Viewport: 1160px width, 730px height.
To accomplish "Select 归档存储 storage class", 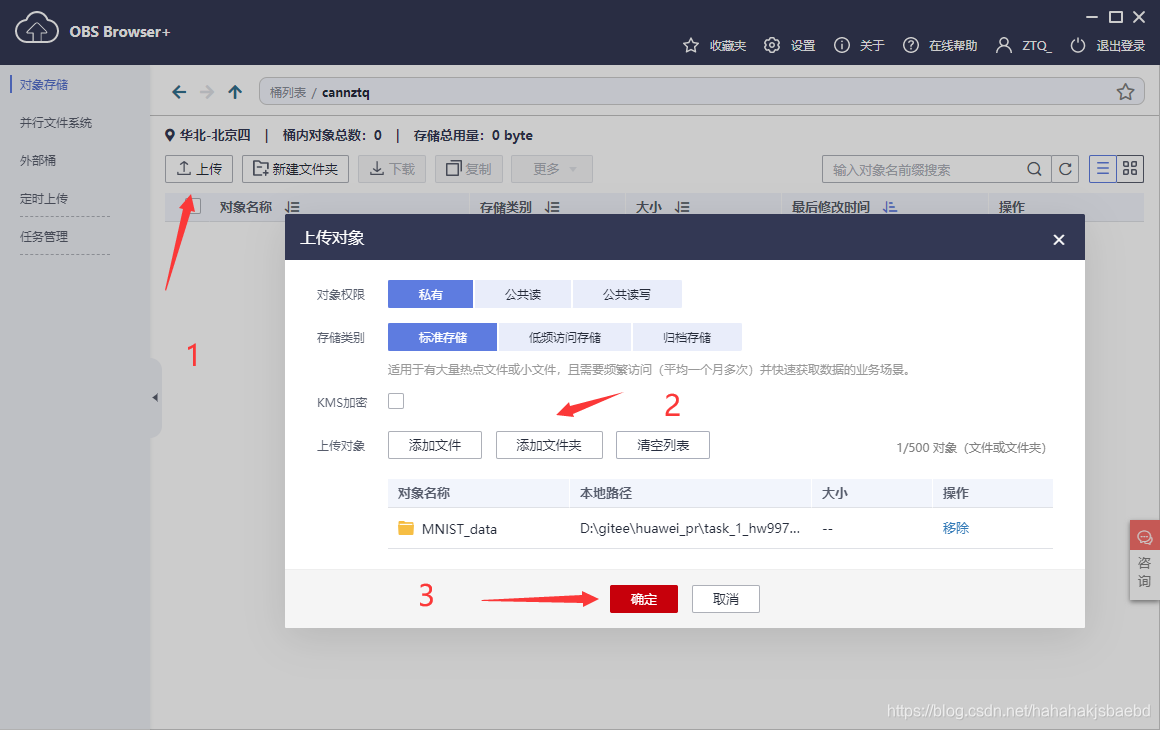I will pyautogui.click(x=687, y=337).
